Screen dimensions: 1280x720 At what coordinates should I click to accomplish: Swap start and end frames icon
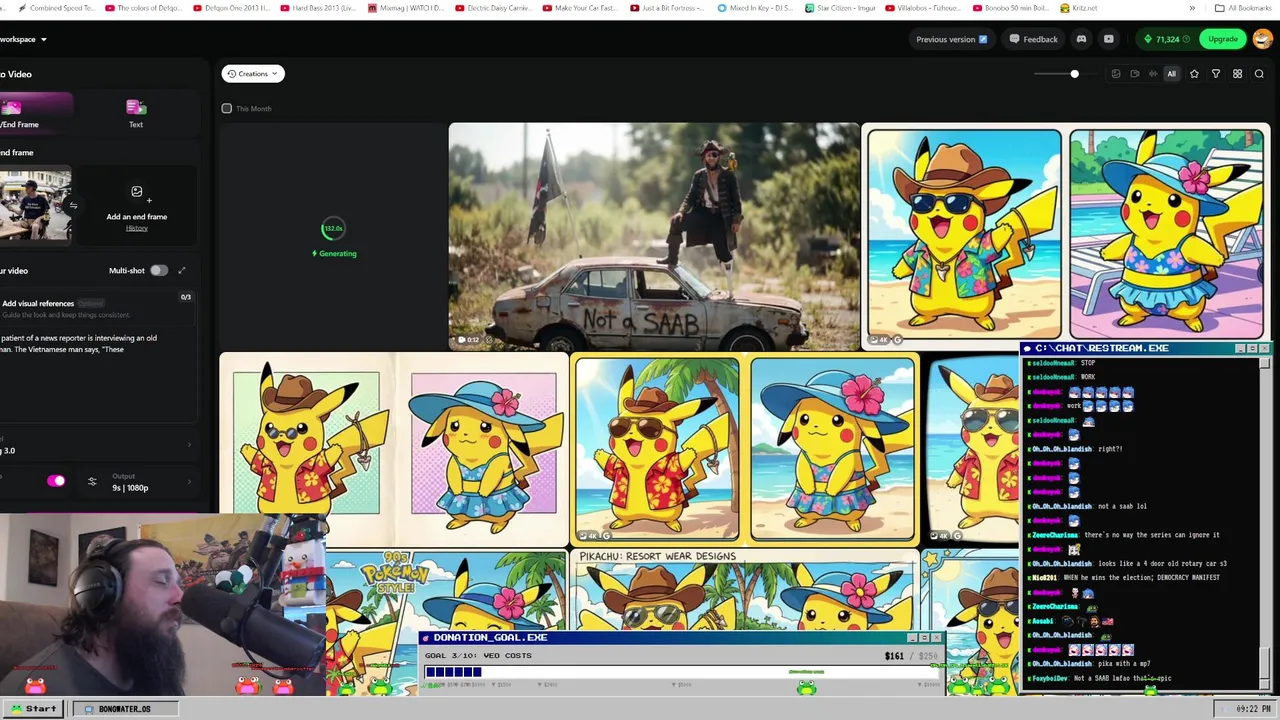(72, 206)
